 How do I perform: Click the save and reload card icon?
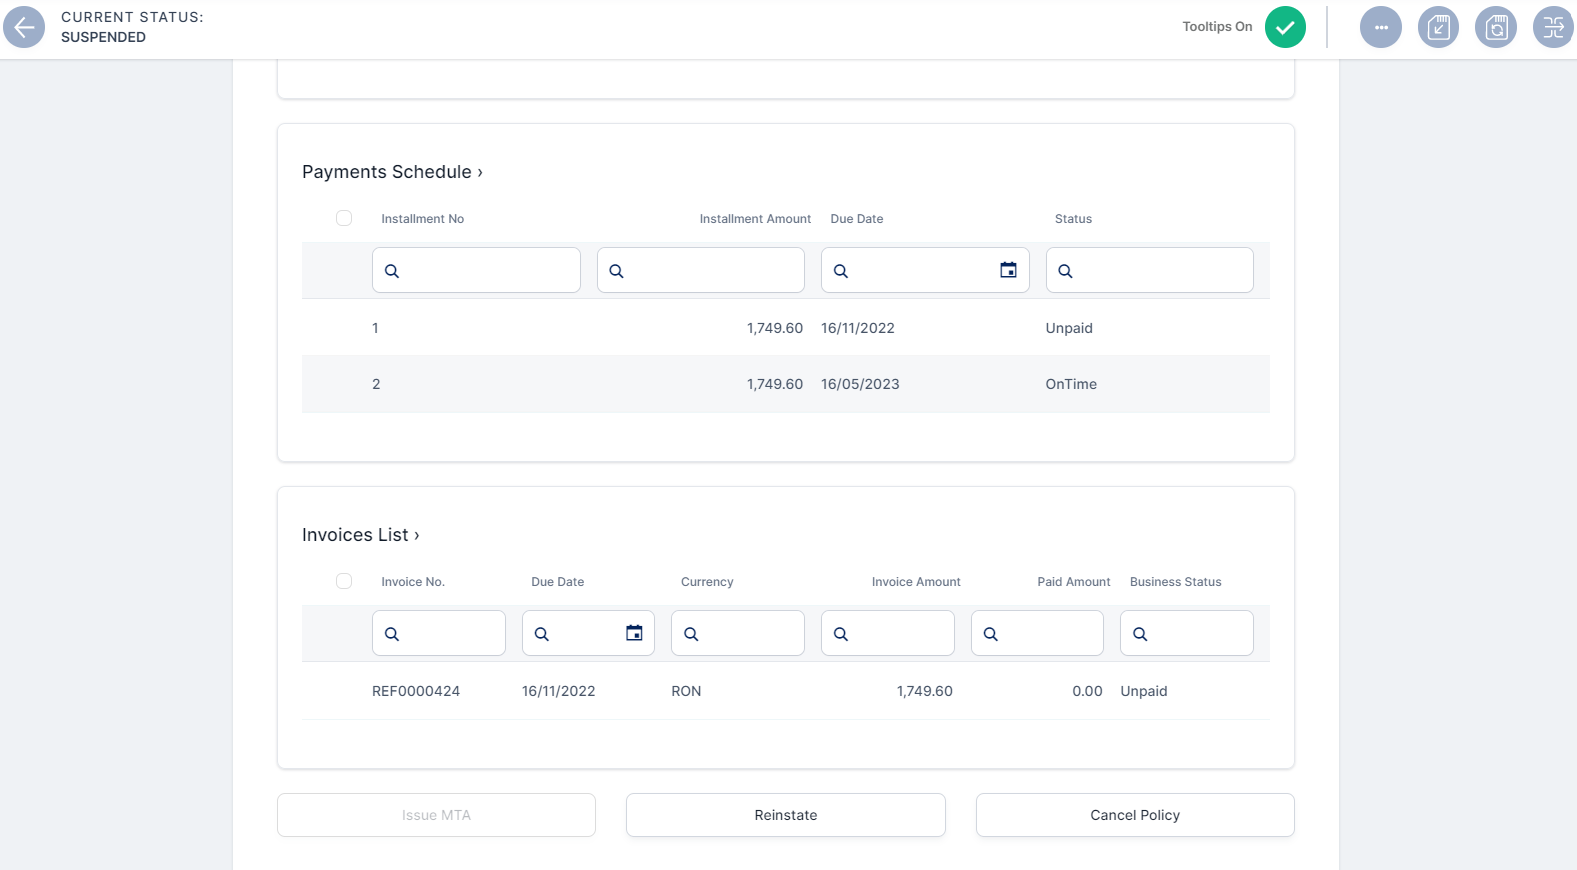[1496, 27]
